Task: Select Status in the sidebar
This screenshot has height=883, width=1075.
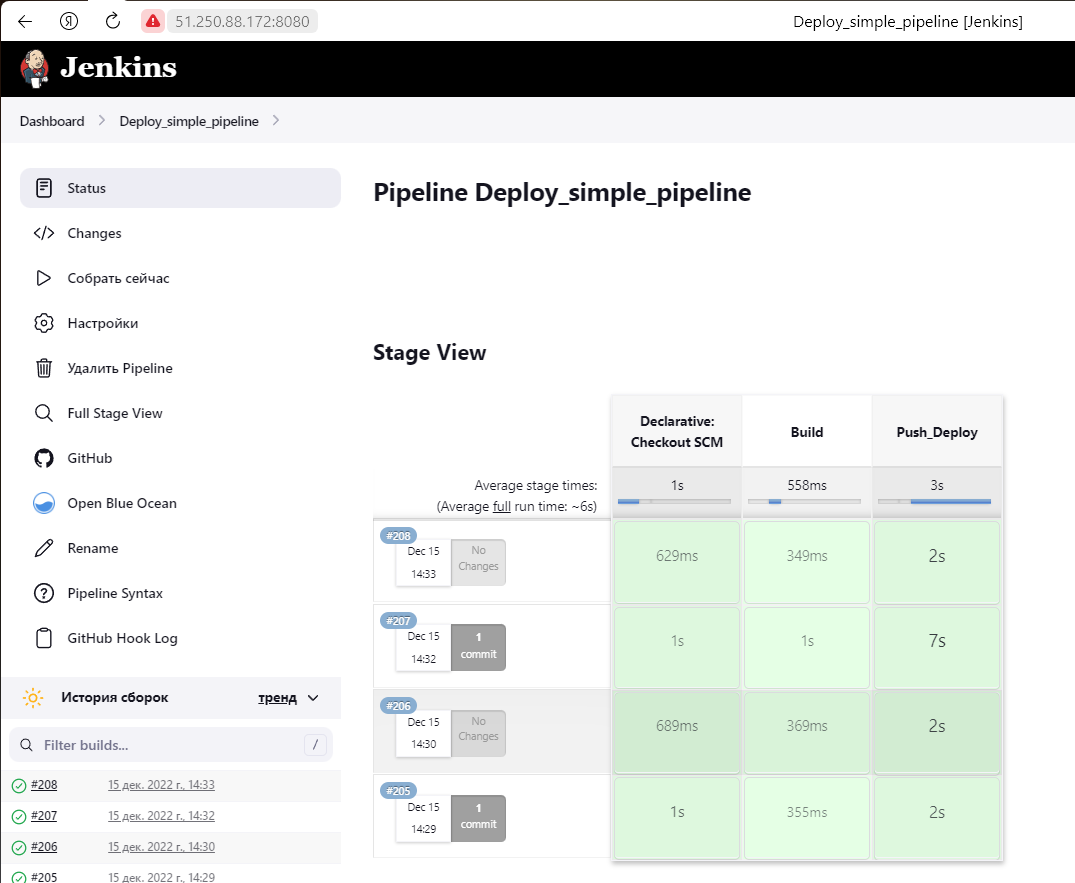Action: pyautogui.click(x=180, y=188)
